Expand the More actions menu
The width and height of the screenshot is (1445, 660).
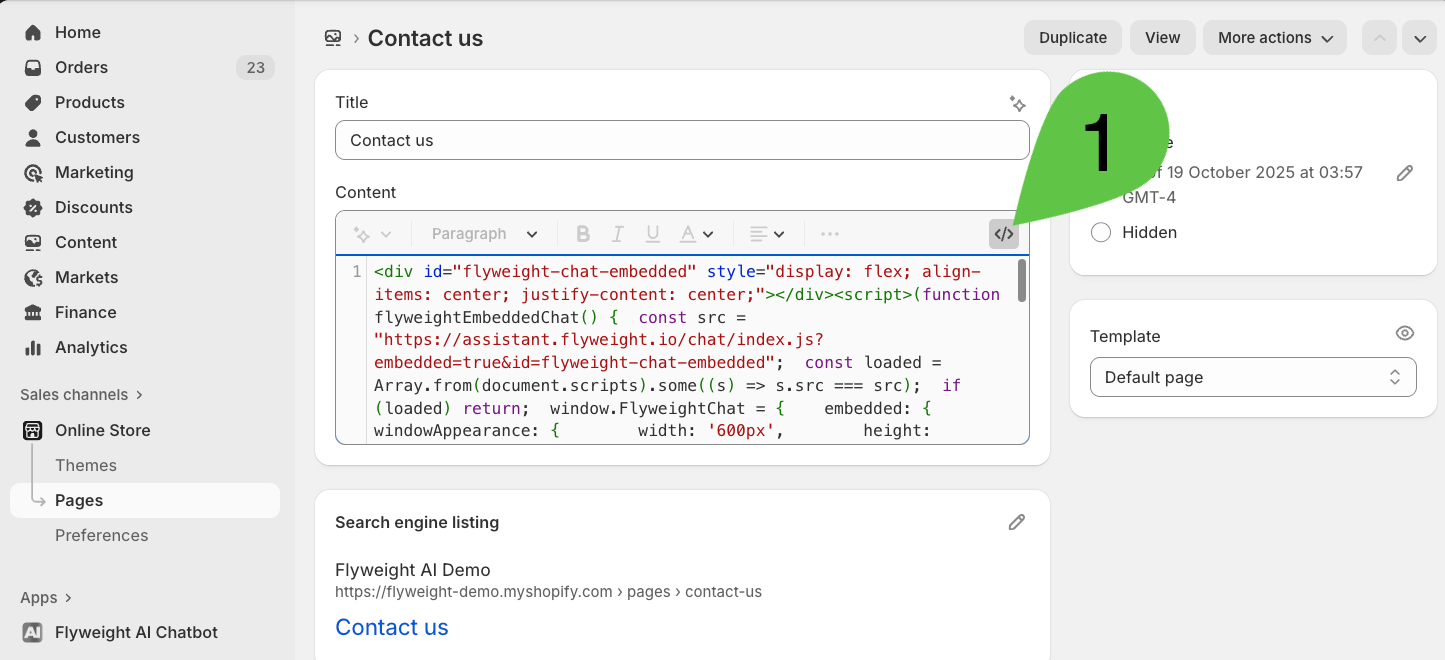click(1274, 38)
